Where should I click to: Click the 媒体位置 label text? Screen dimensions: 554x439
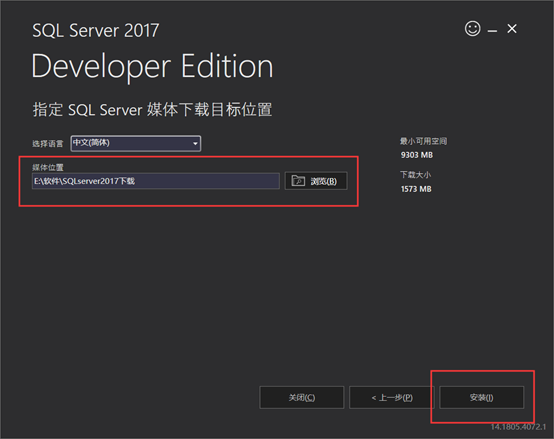[48, 167]
